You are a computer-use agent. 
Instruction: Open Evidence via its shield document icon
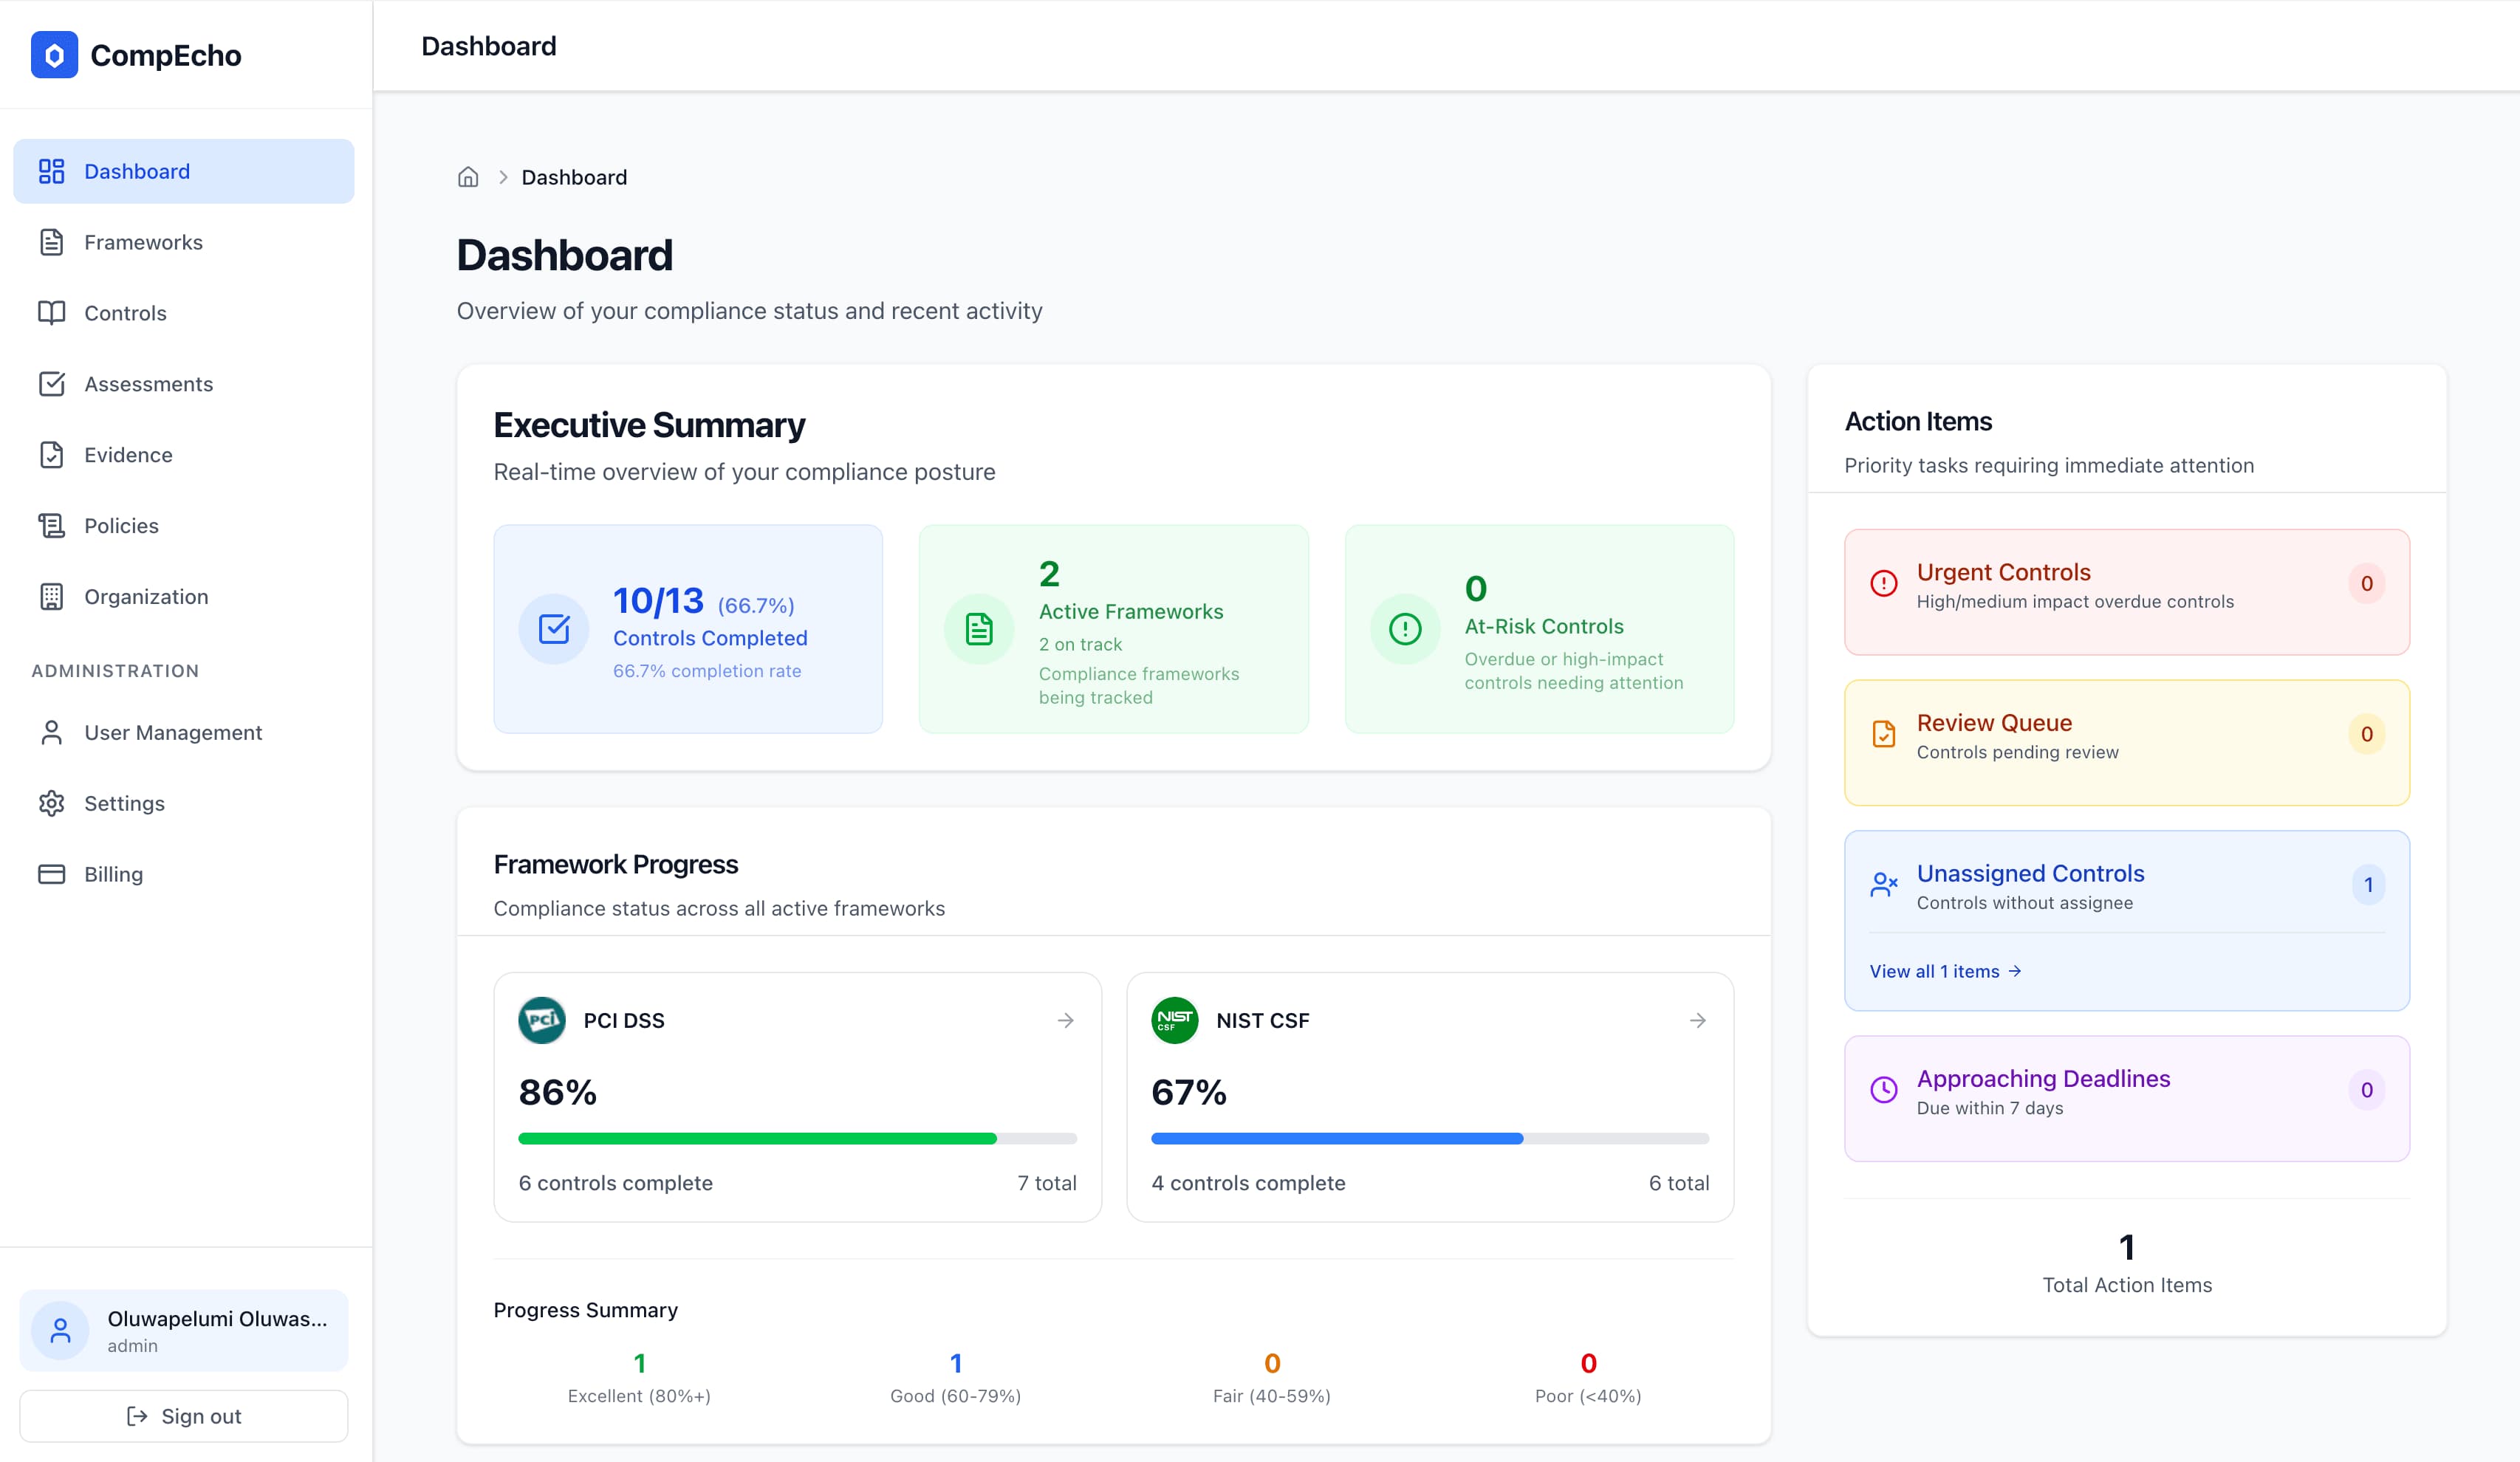(x=52, y=454)
